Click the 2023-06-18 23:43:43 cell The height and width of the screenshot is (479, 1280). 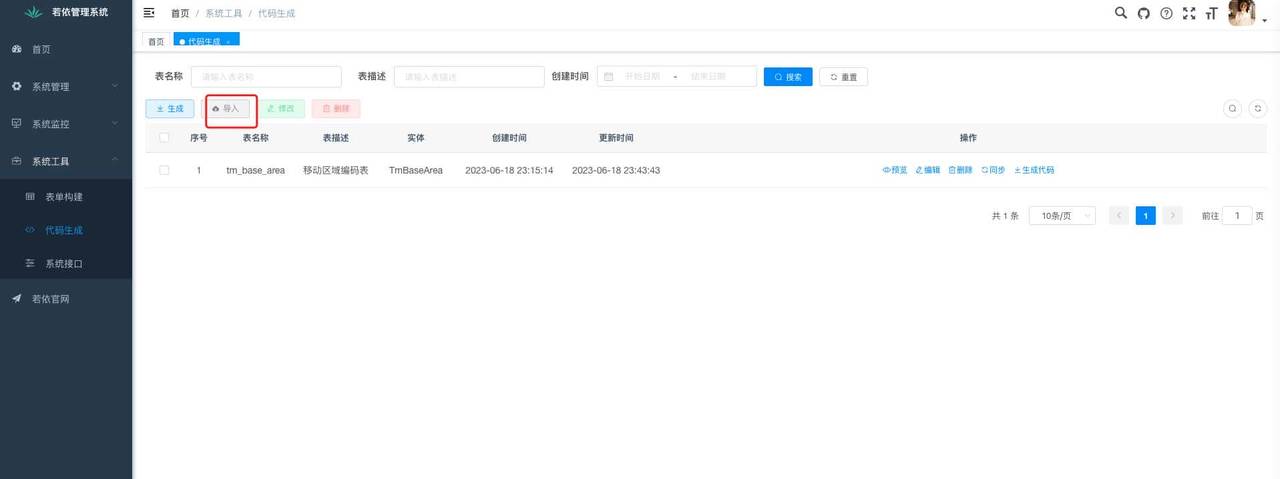[616, 170]
